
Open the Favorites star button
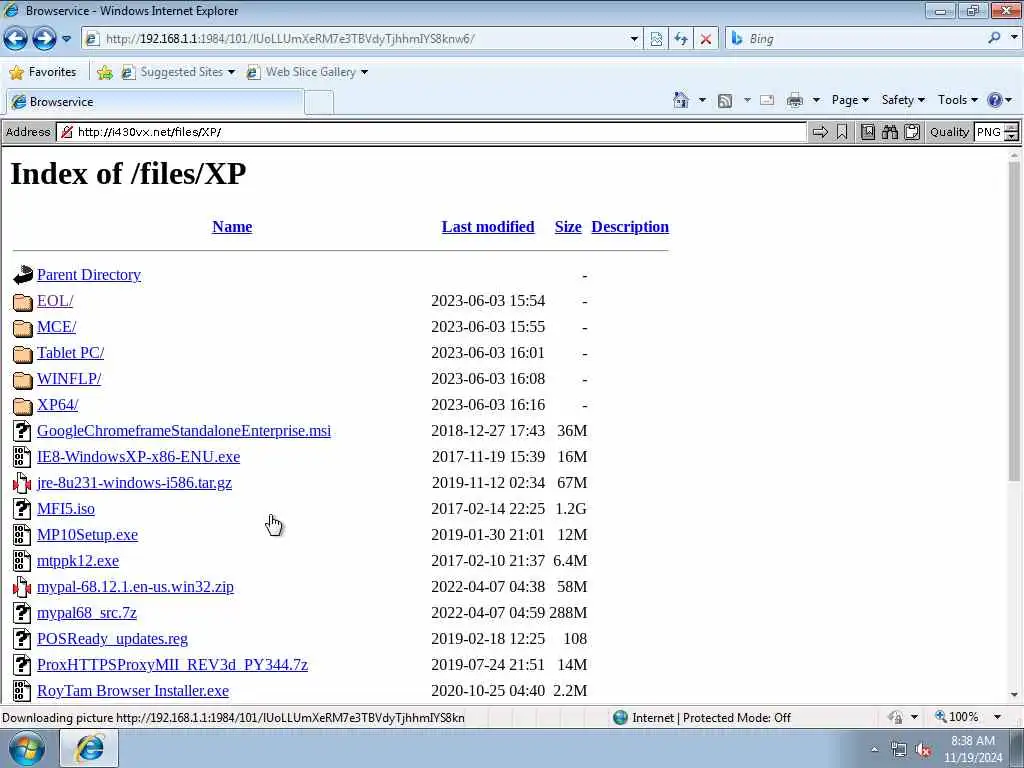43,72
